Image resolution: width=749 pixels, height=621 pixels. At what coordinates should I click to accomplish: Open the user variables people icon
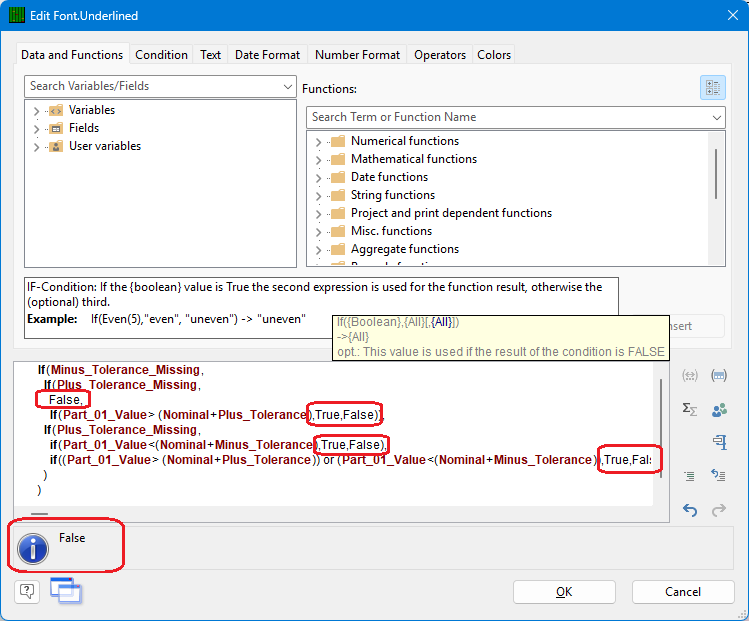pyautogui.click(x=719, y=409)
